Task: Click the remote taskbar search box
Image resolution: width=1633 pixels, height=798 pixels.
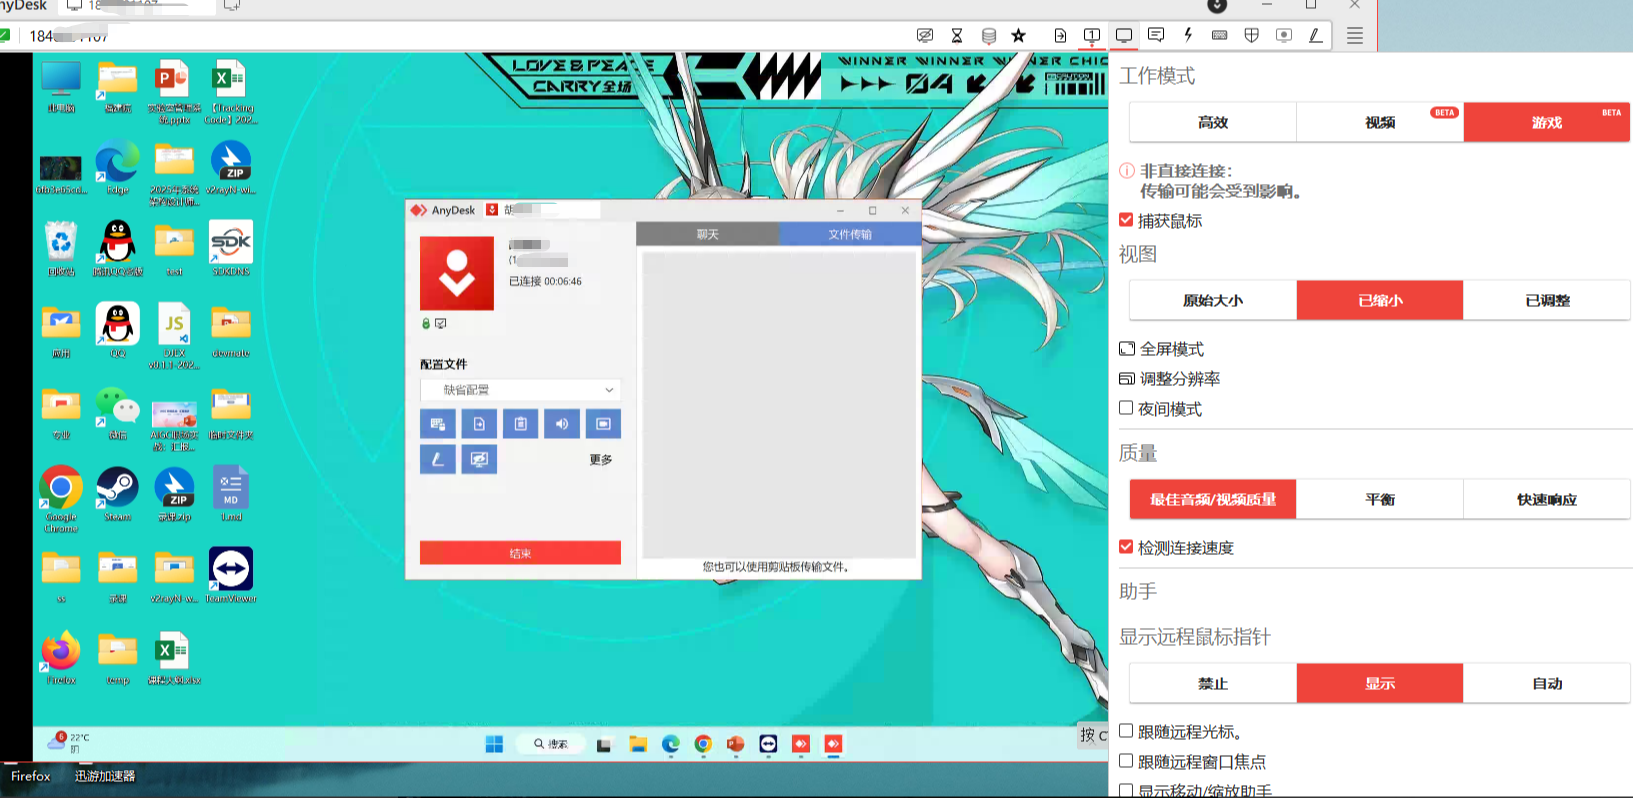Action: click(551, 744)
